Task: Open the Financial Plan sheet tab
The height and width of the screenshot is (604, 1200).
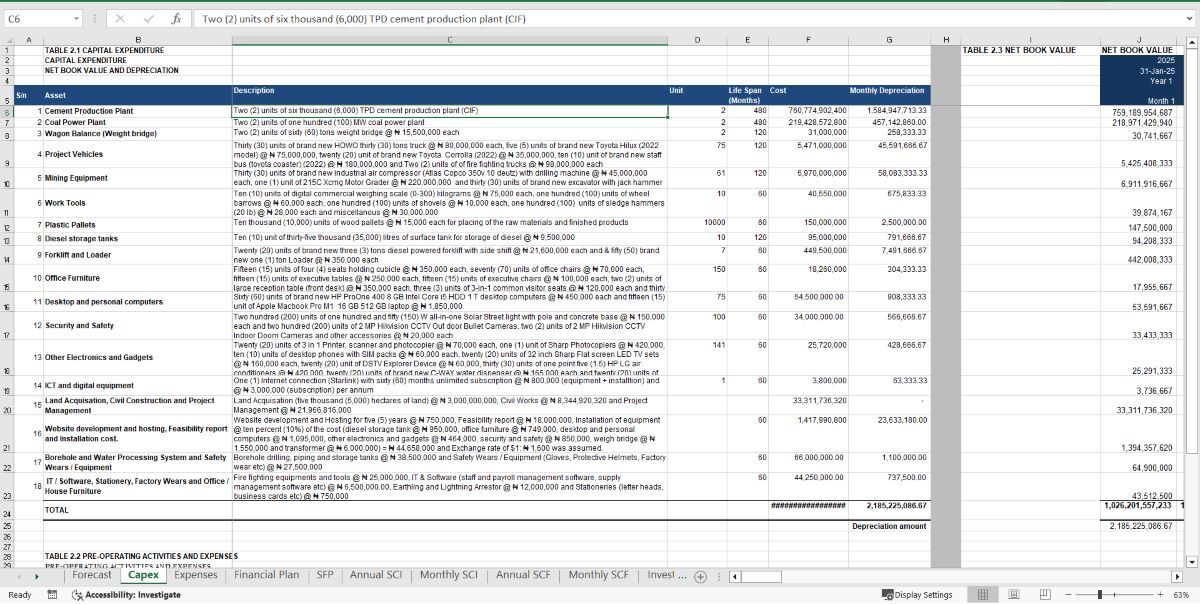Action: (266, 575)
